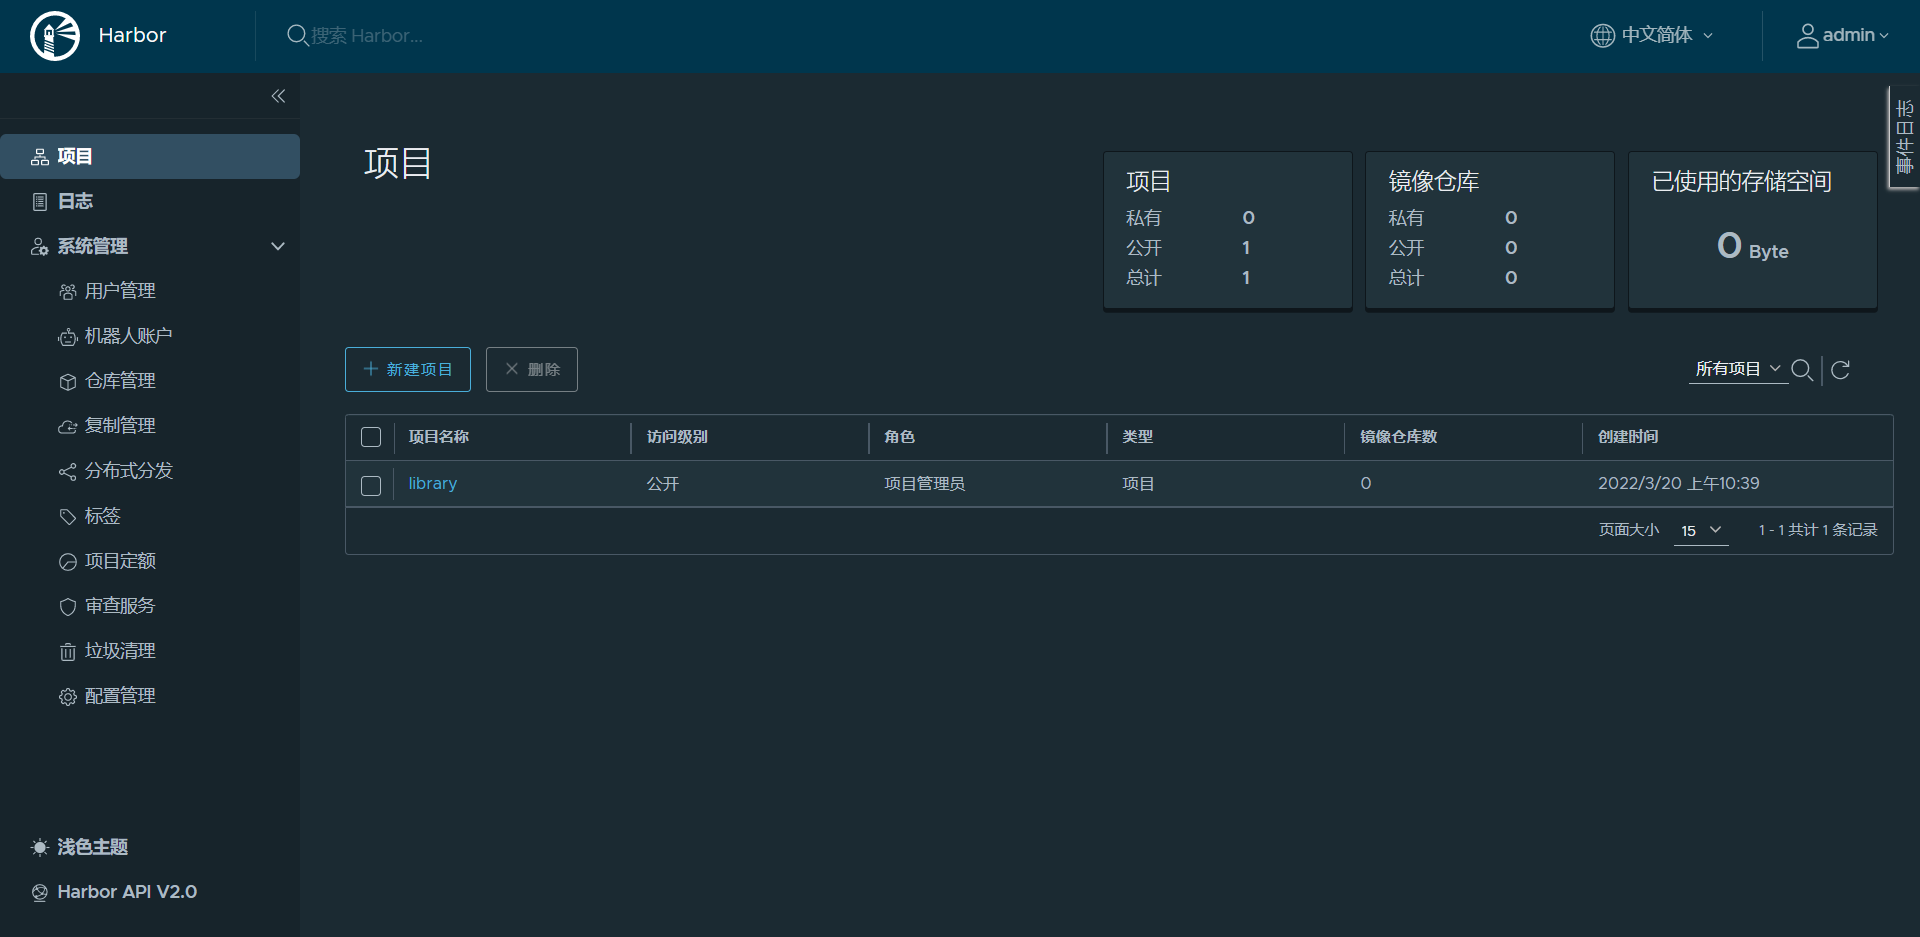Collapse the 系统管理 section chevron
Screen dimensions: 1920x937
(x=278, y=246)
